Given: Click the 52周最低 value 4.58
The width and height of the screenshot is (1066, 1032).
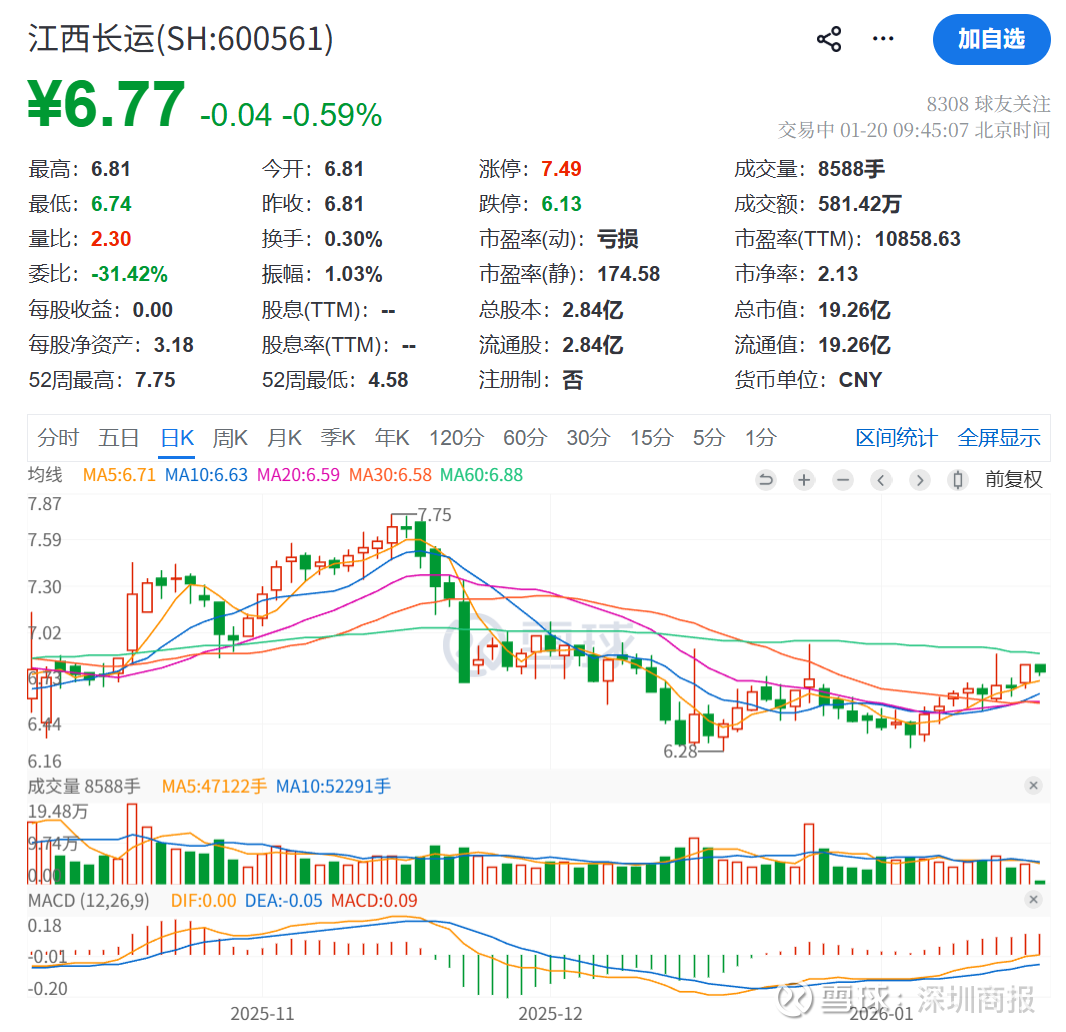Looking at the screenshot, I should click(x=388, y=380).
